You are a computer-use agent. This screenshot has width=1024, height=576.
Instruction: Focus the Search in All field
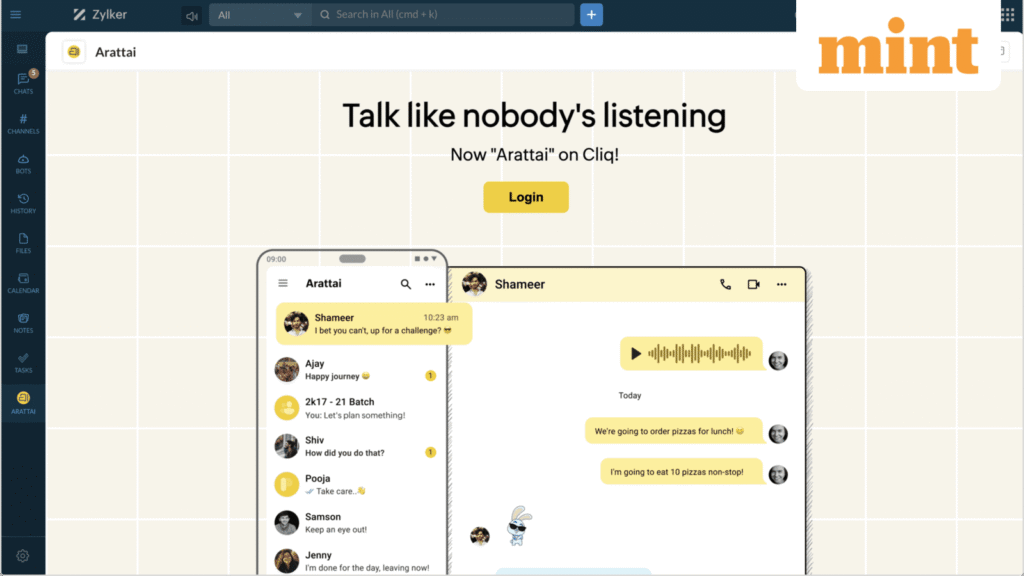(x=444, y=14)
